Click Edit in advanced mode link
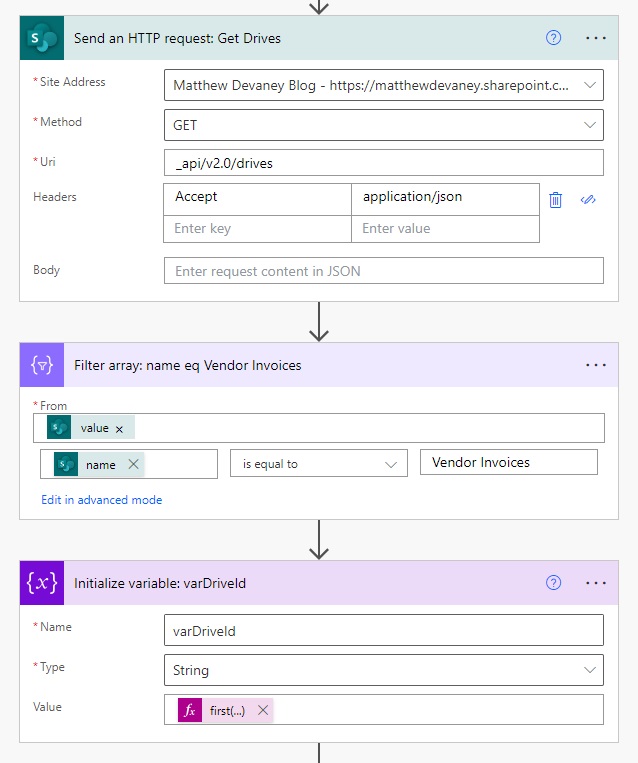This screenshot has width=638, height=763. [102, 500]
